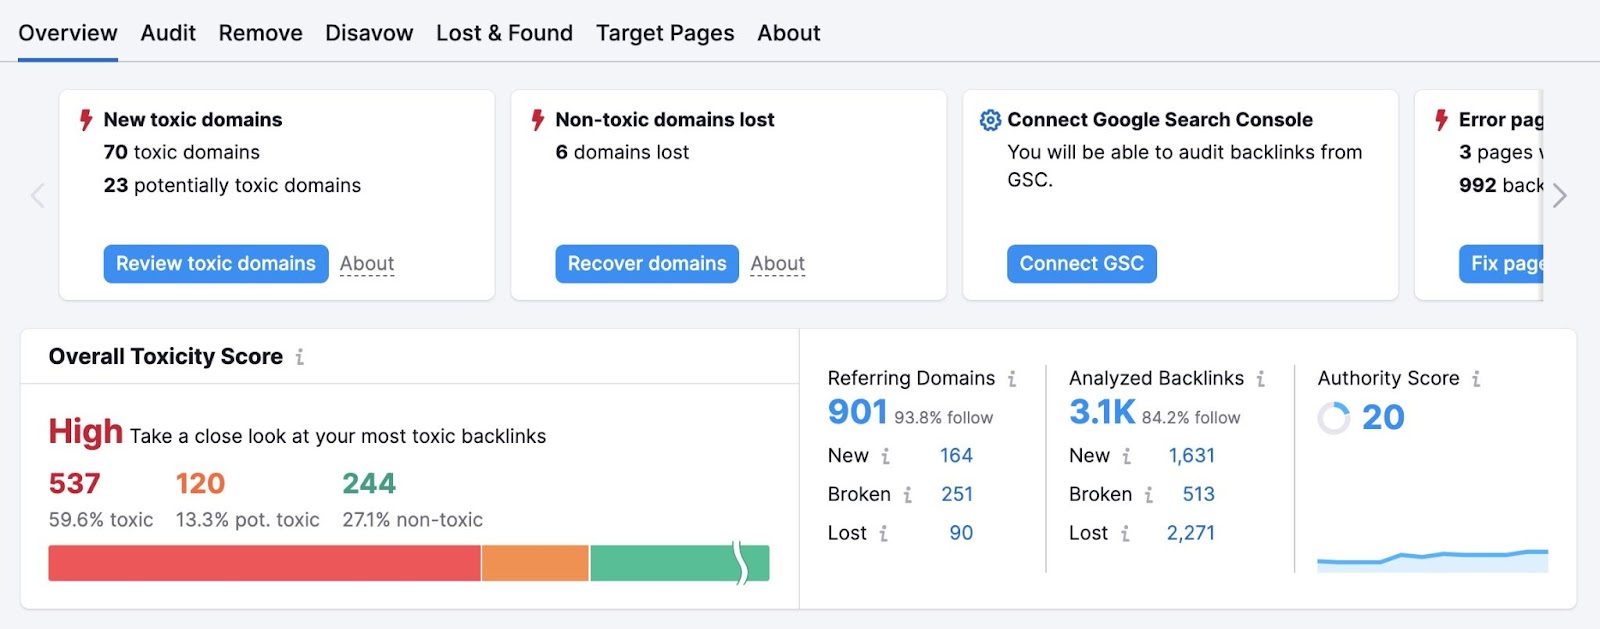Click the Authority Score donut icon

pos(1334,418)
